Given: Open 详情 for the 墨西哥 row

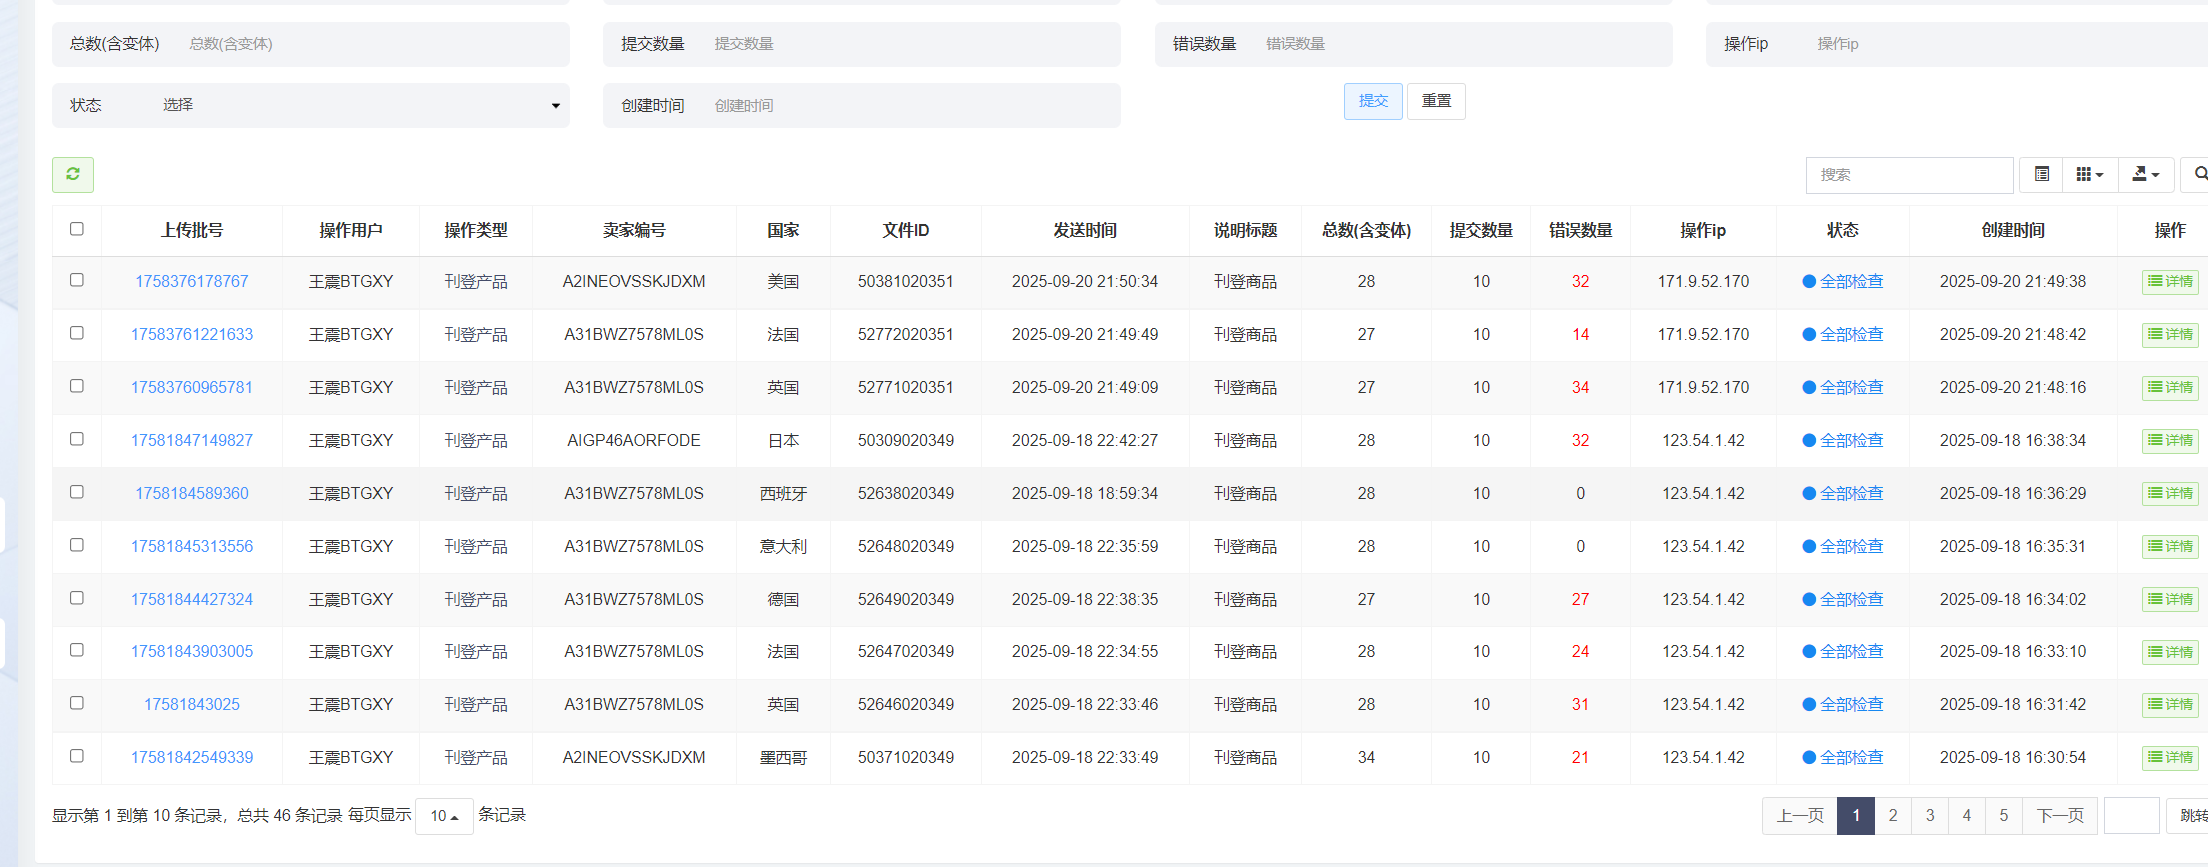Looking at the screenshot, I should coord(2170,758).
